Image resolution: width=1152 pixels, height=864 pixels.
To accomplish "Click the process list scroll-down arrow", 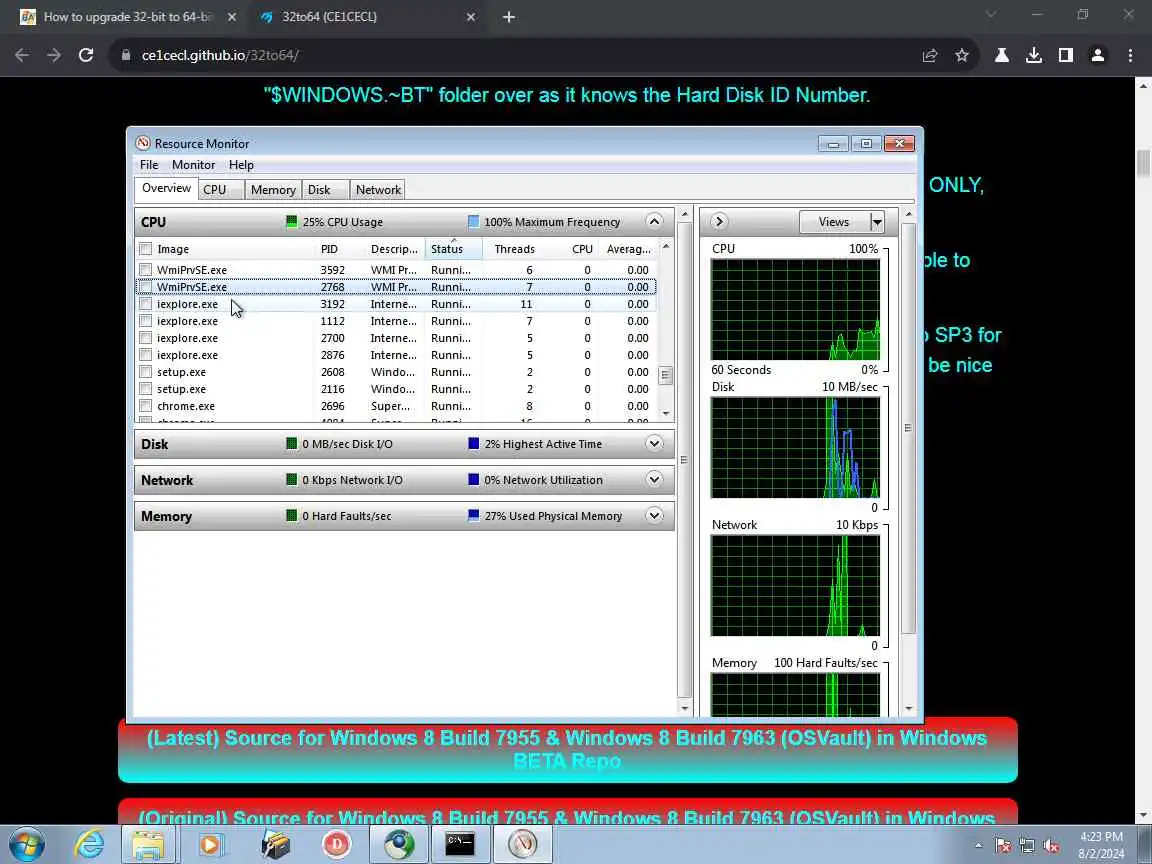I will [666, 414].
